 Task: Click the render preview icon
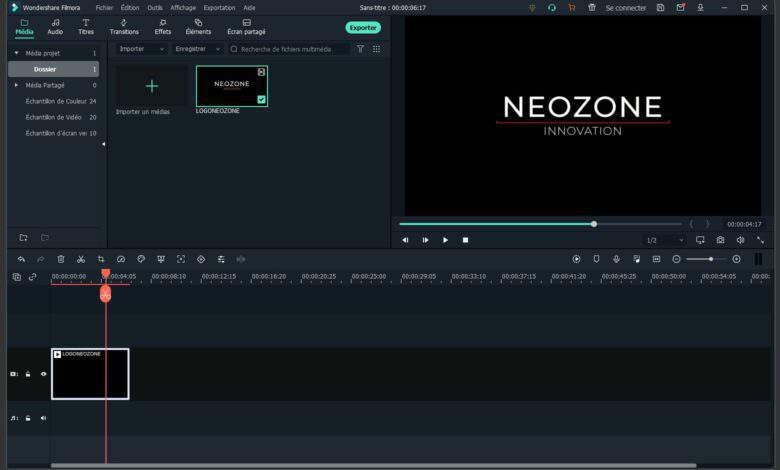(x=576, y=259)
